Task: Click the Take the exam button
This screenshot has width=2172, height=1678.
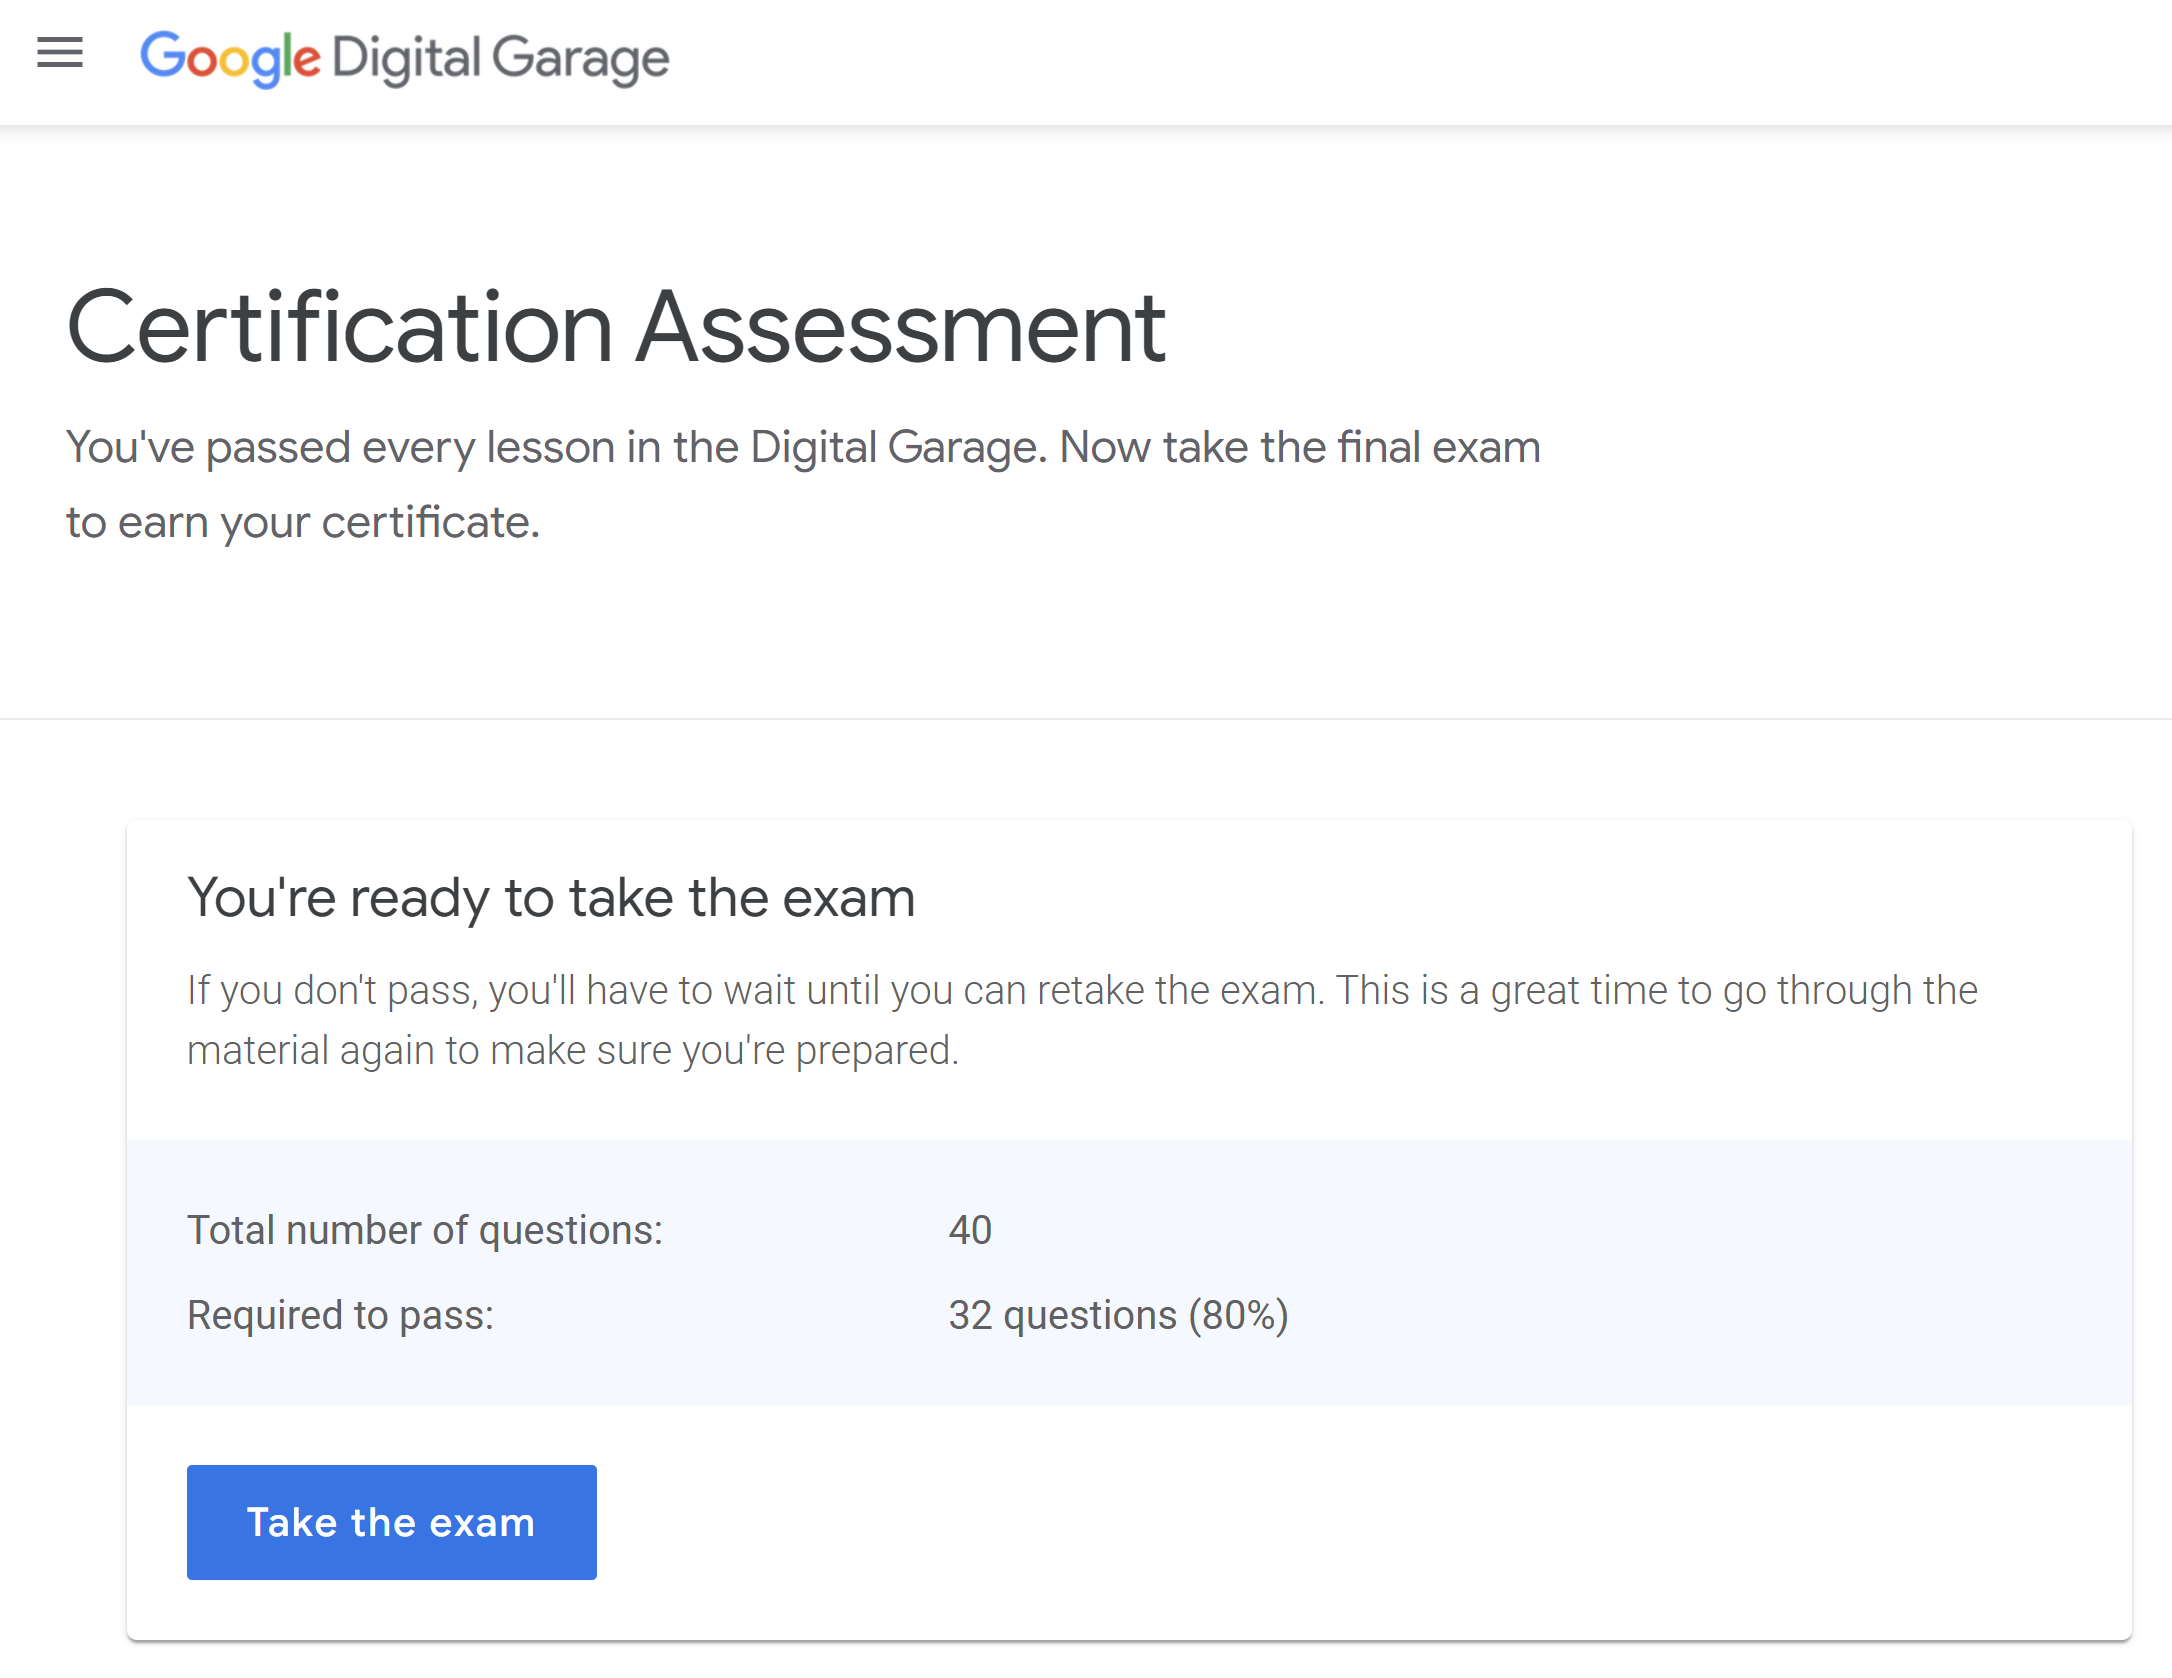Action: pos(392,1522)
